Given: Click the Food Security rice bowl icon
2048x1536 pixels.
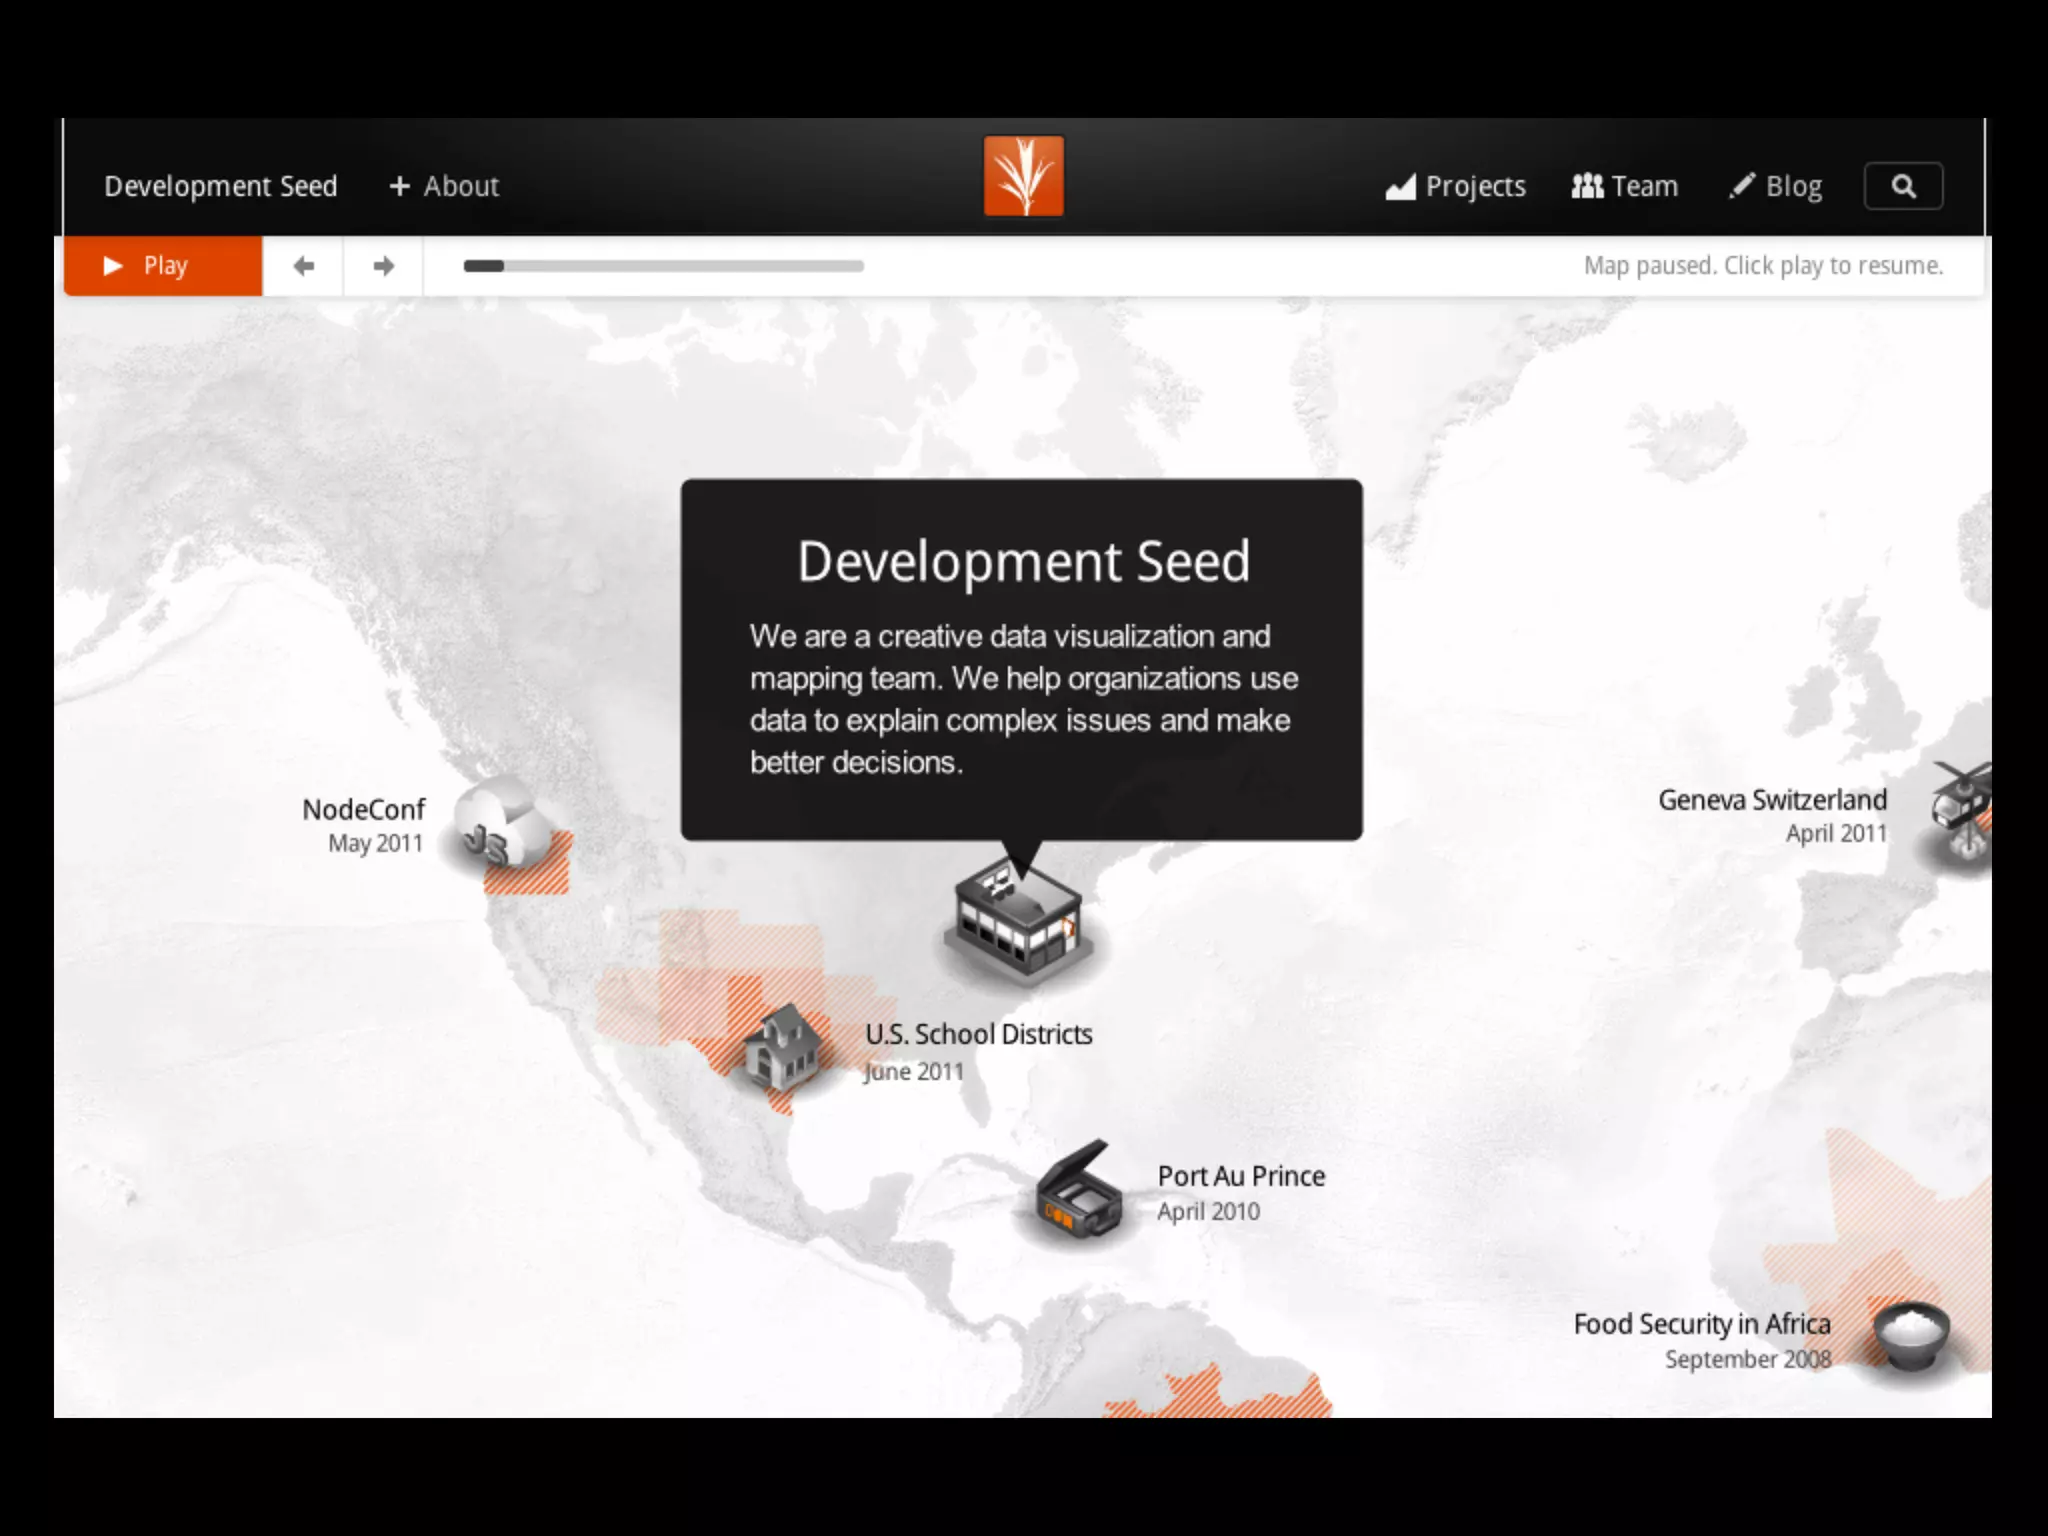Looking at the screenshot, I should tap(1911, 1336).
